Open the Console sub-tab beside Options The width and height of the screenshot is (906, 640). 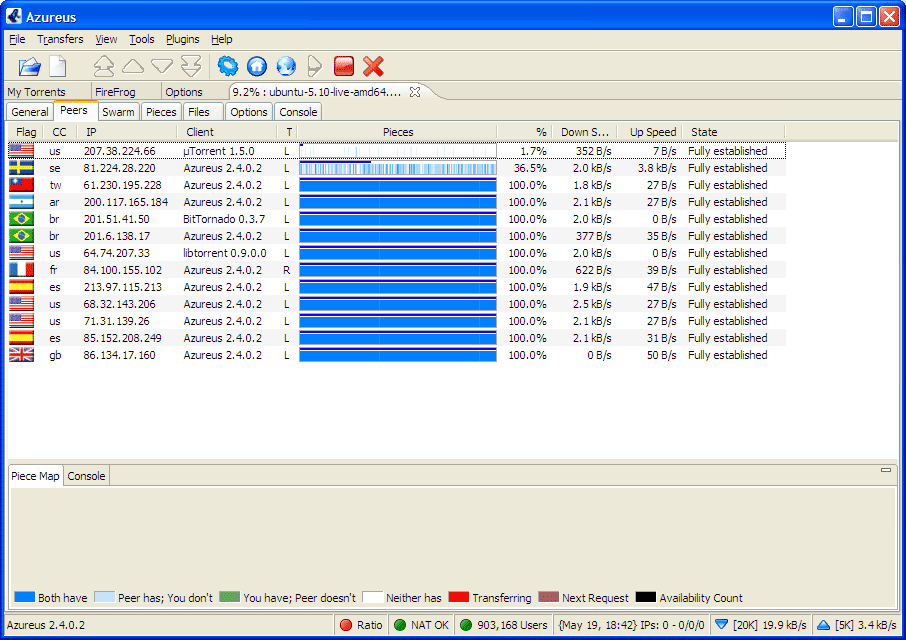(x=298, y=112)
